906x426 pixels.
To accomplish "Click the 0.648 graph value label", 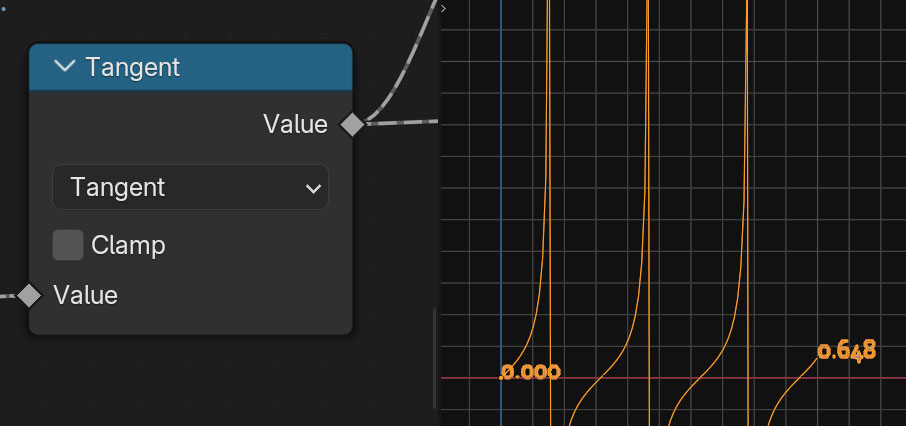I will (x=847, y=350).
